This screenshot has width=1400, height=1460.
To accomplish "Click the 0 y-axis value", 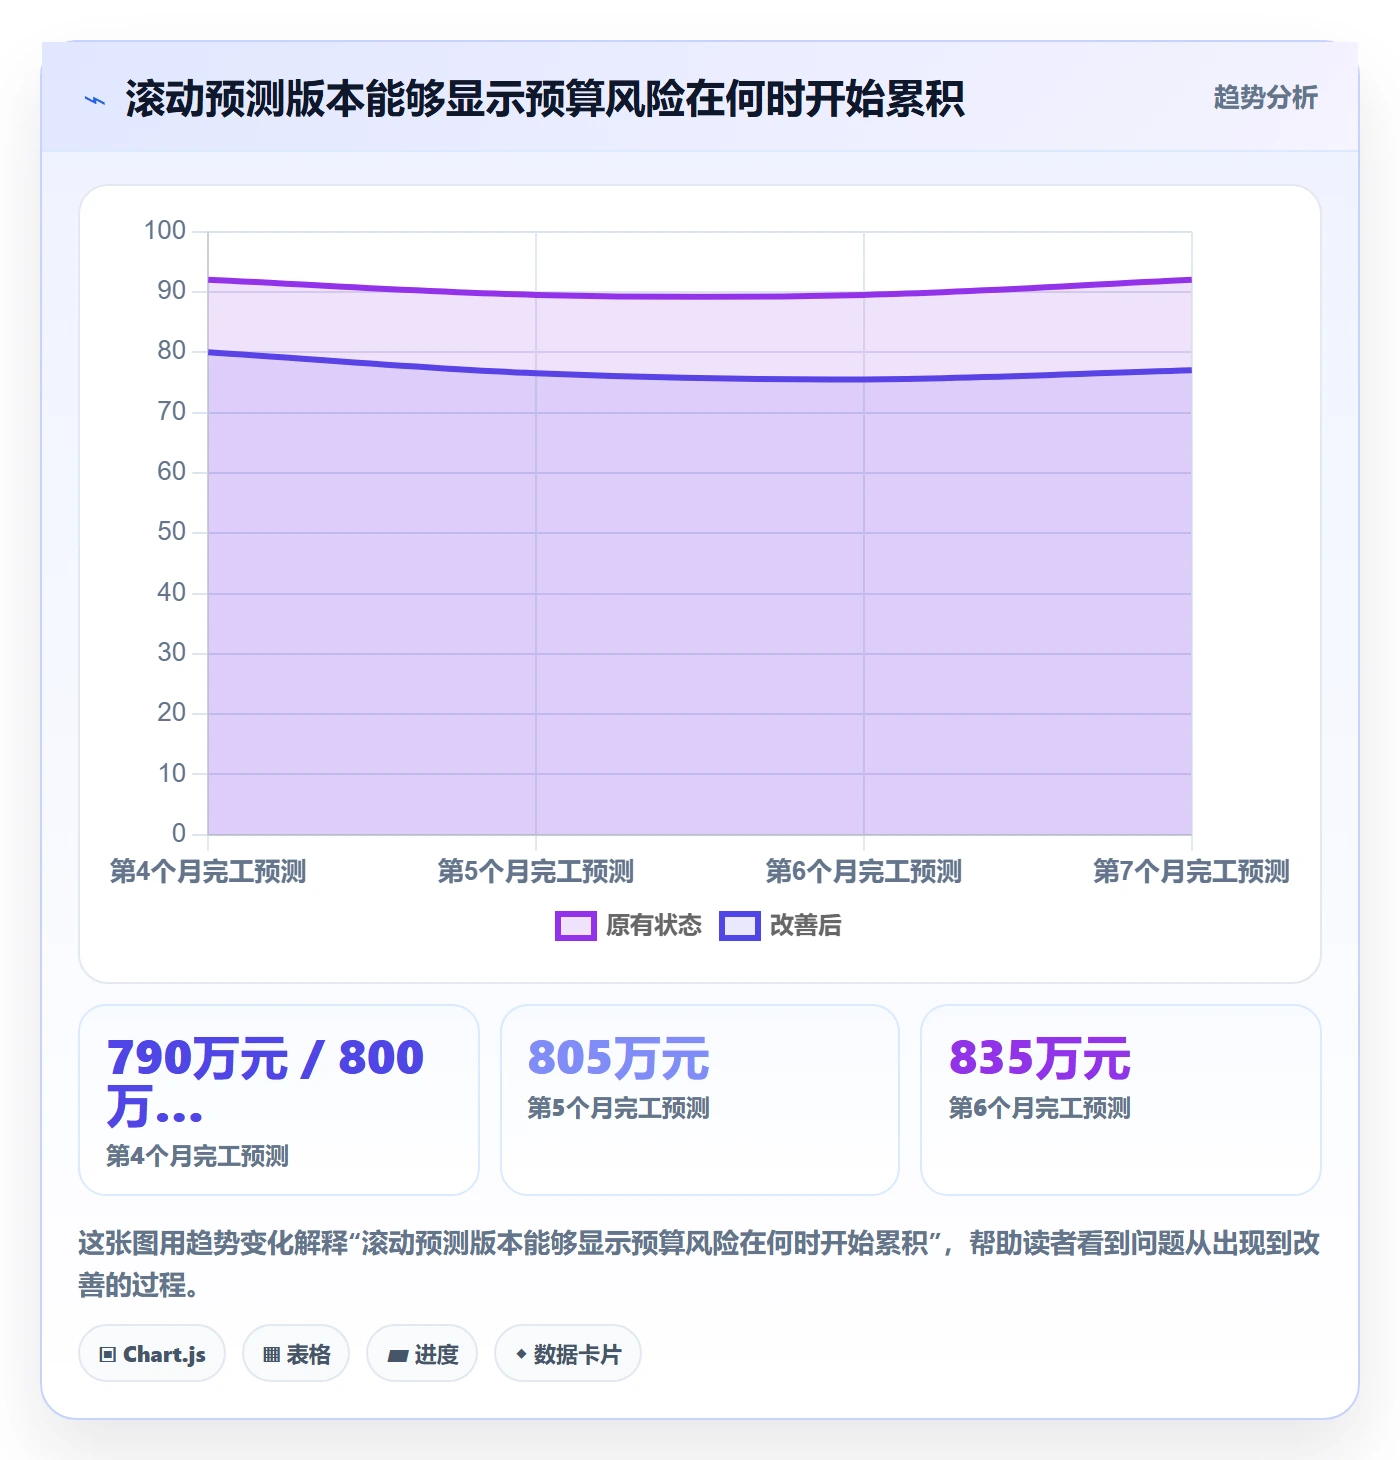I will pos(179,833).
